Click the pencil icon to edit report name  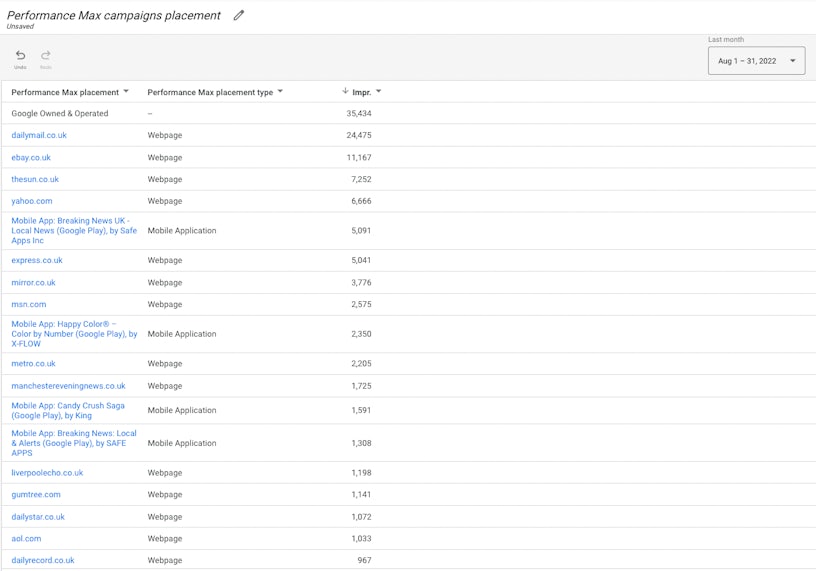pos(239,15)
